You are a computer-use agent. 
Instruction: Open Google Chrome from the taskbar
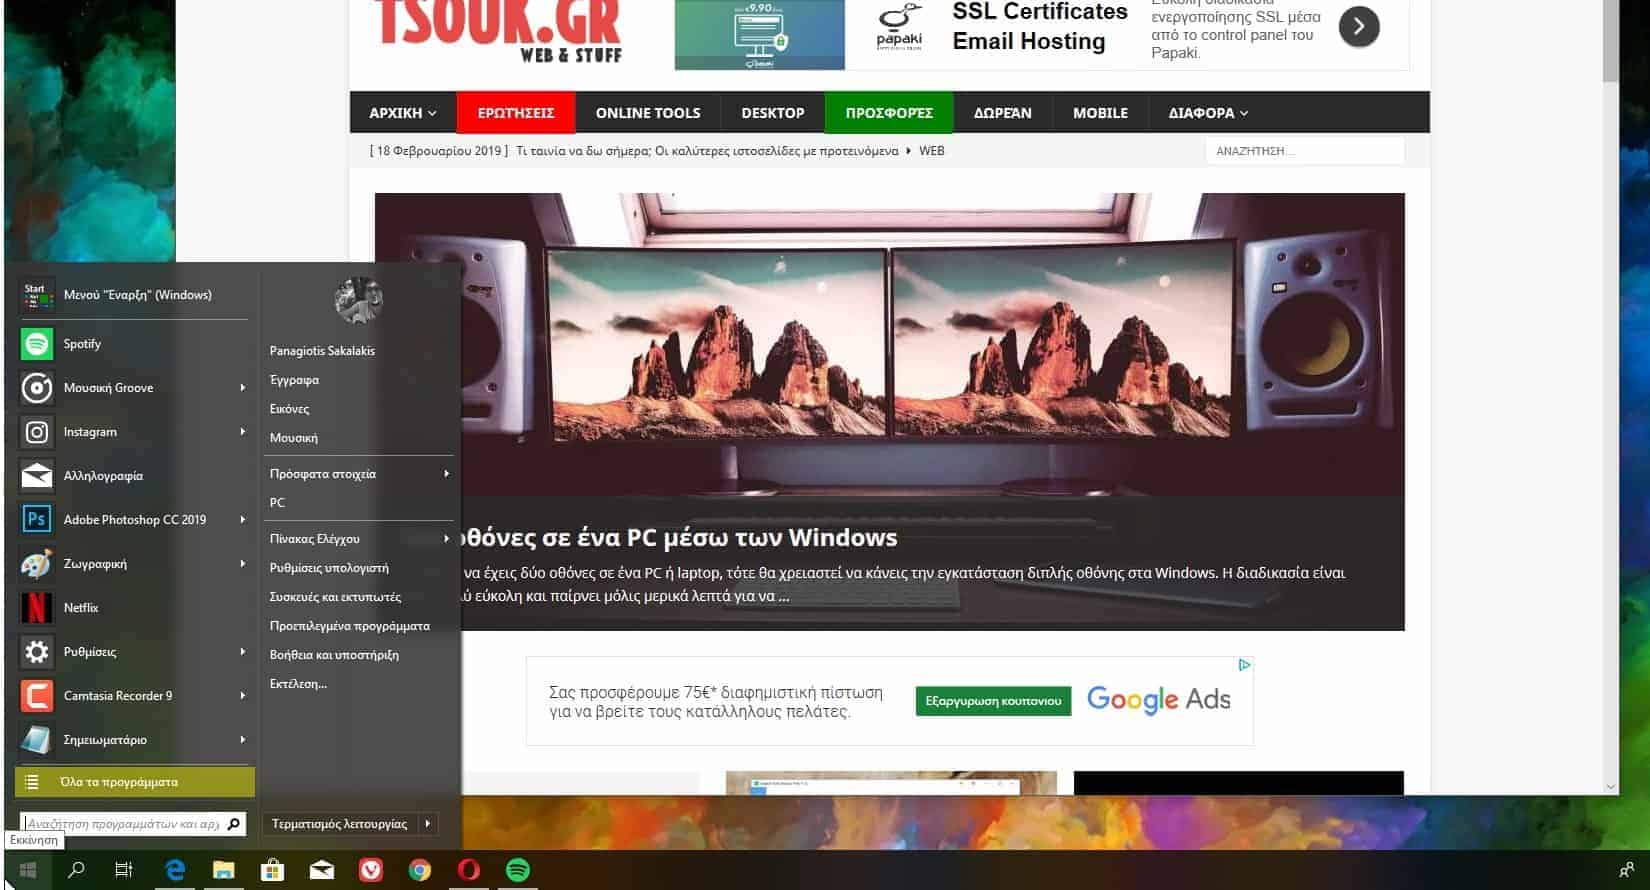pos(420,870)
